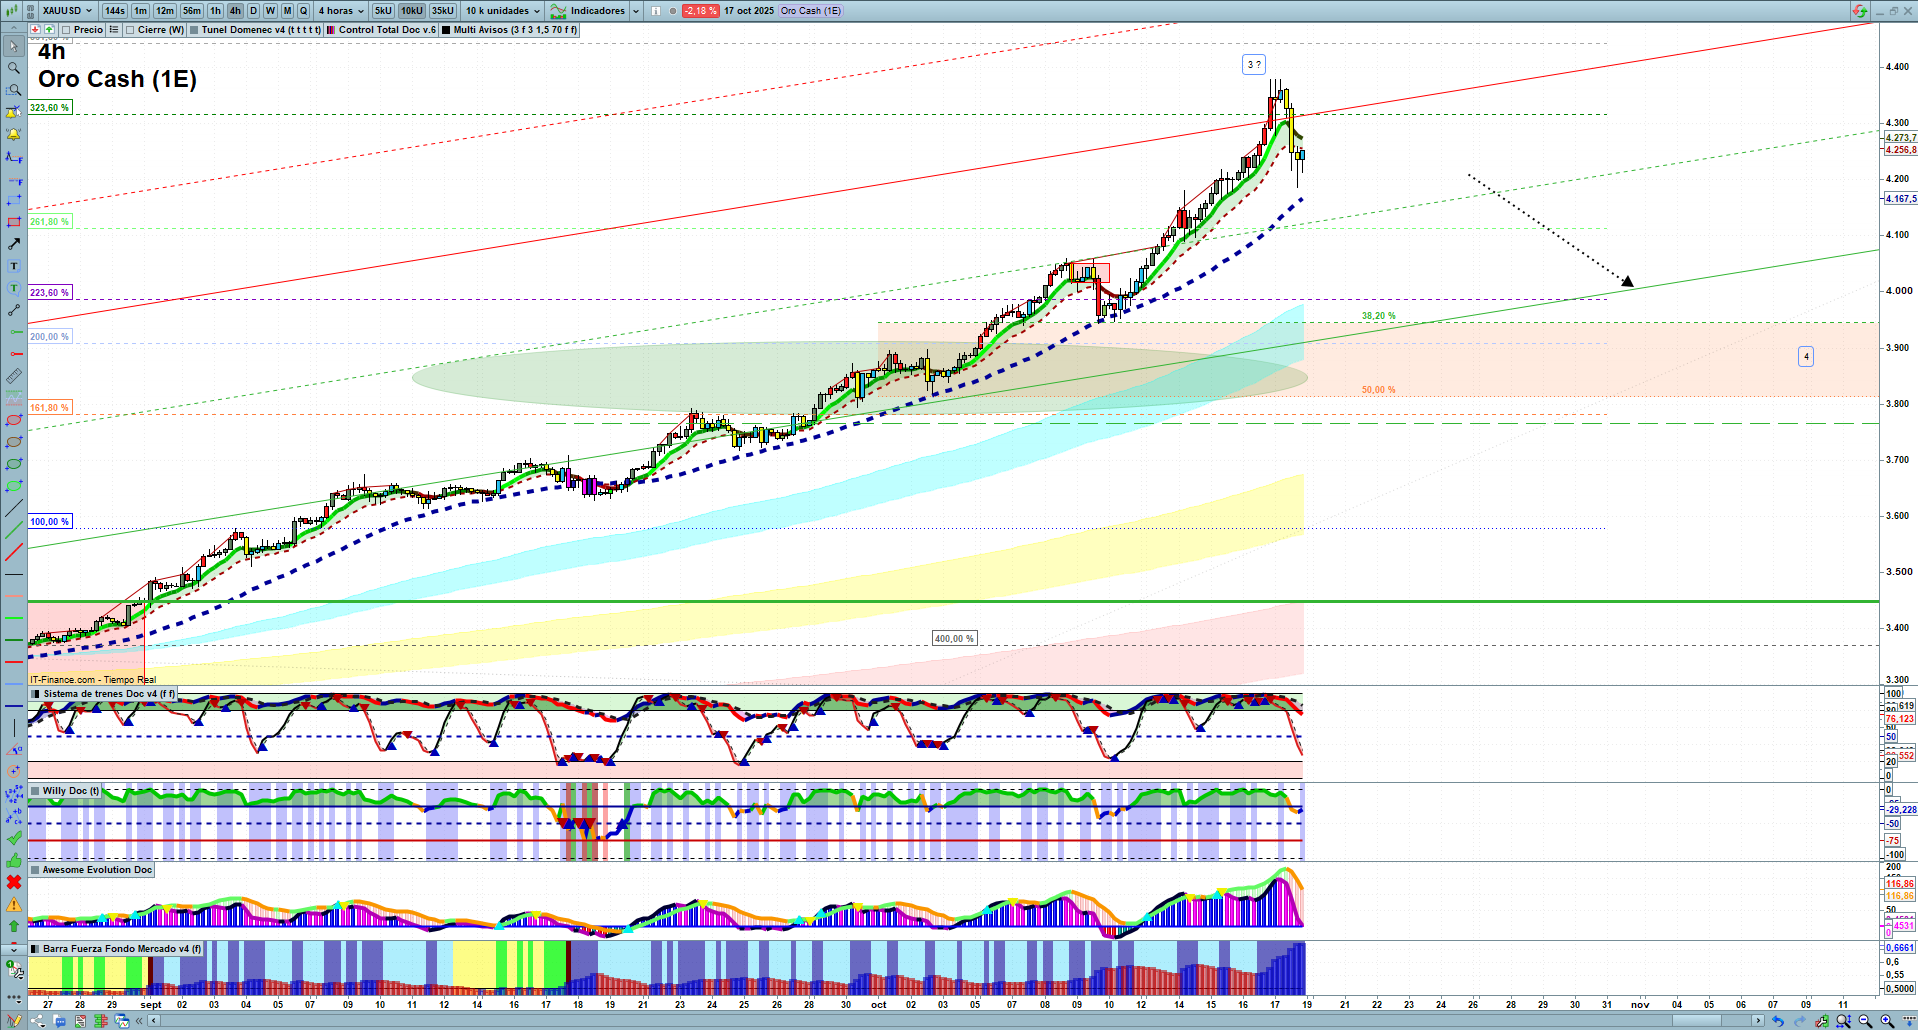1918x1030 pixels.
Task: Select the arrow cursor tool
Action: [x=14, y=46]
